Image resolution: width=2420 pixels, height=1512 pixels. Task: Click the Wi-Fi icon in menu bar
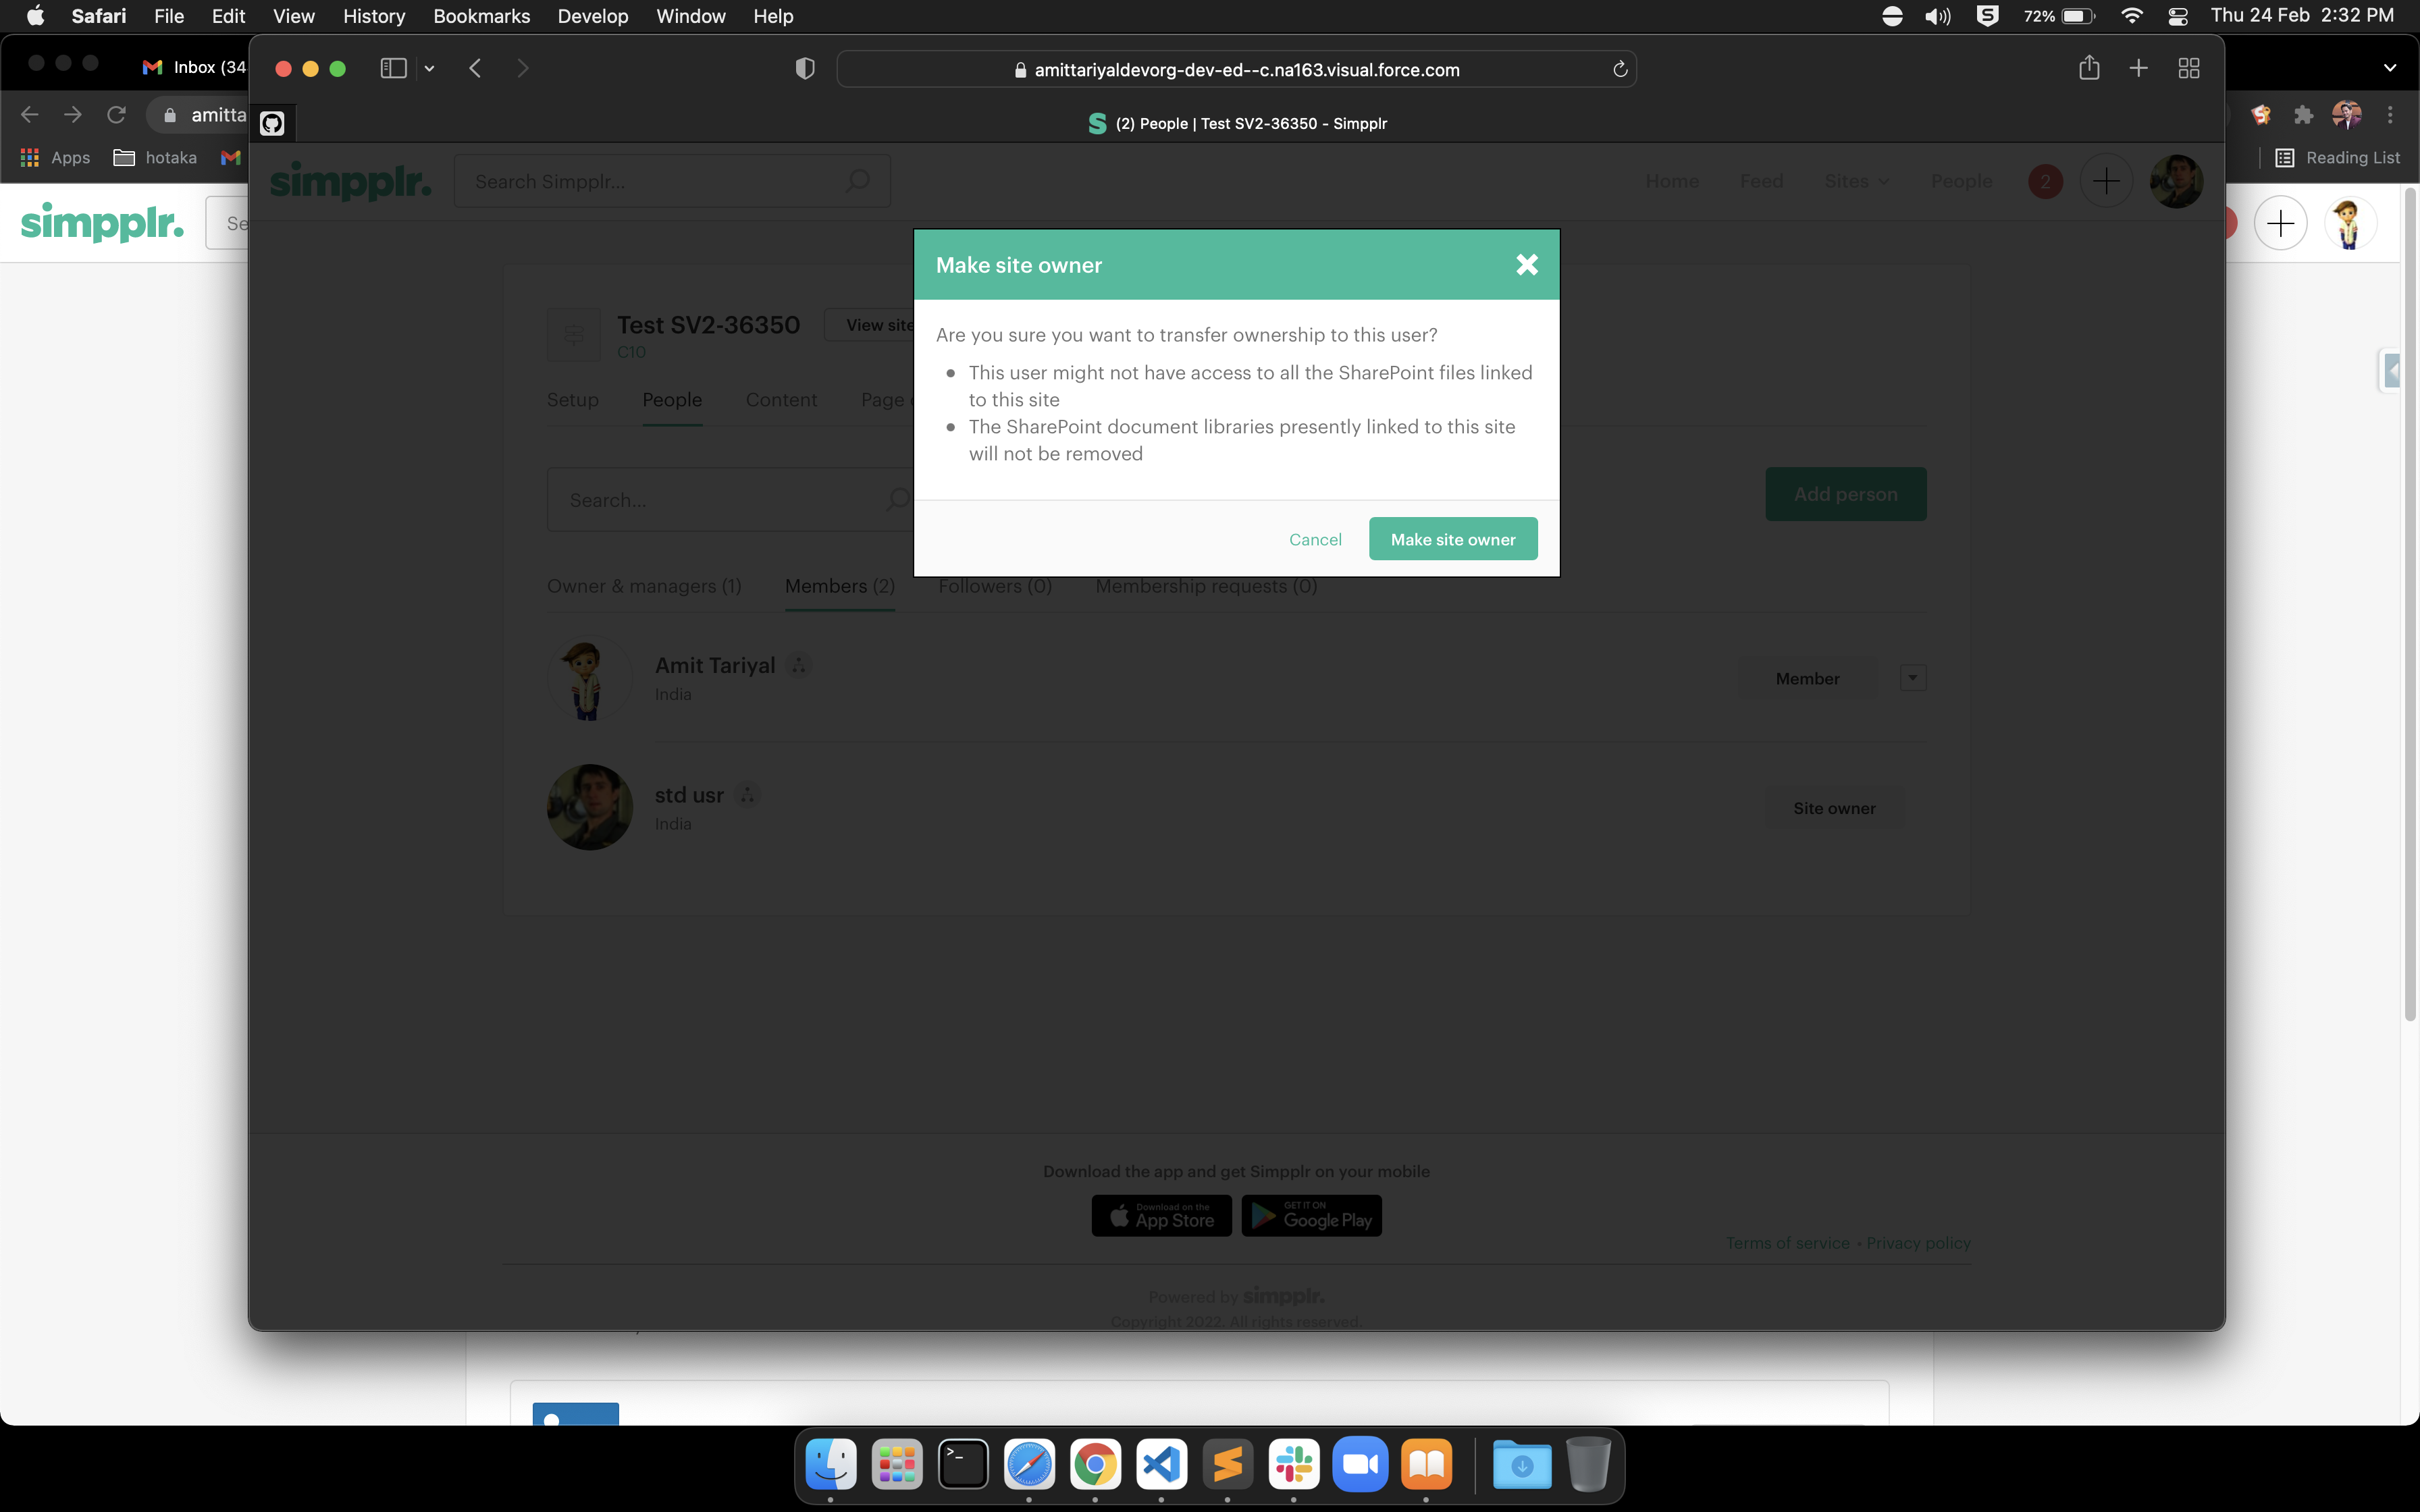[x=2133, y=16]
